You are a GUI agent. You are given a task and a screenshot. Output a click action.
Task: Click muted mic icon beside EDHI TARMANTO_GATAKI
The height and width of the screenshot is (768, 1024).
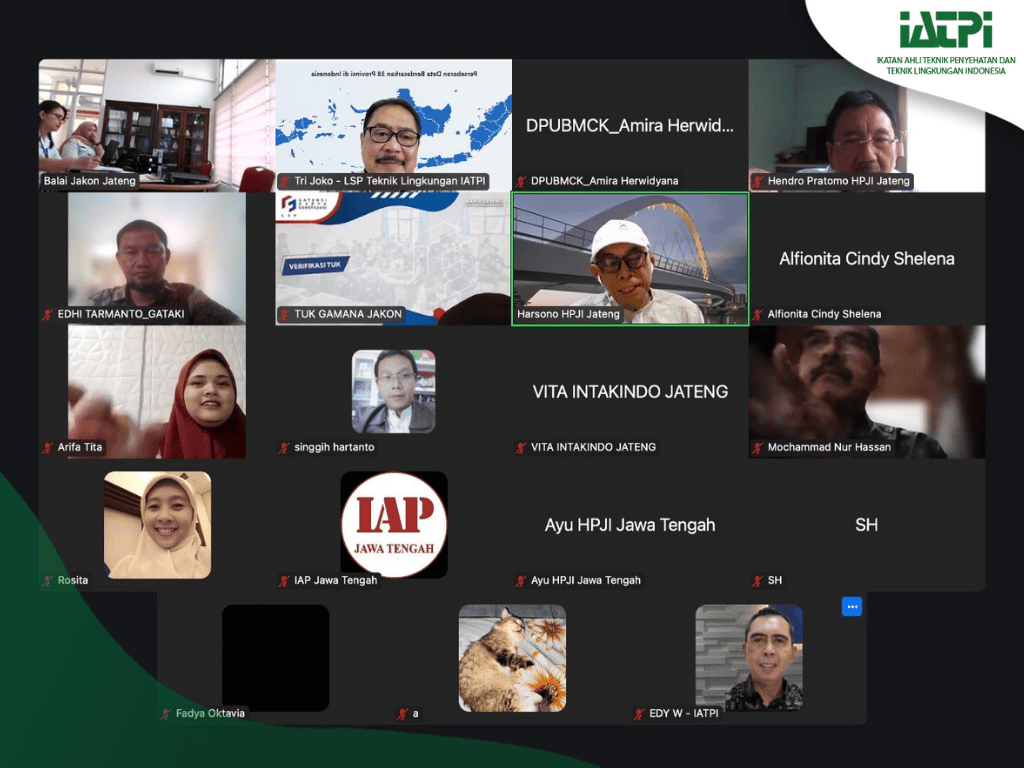point(48,314)
